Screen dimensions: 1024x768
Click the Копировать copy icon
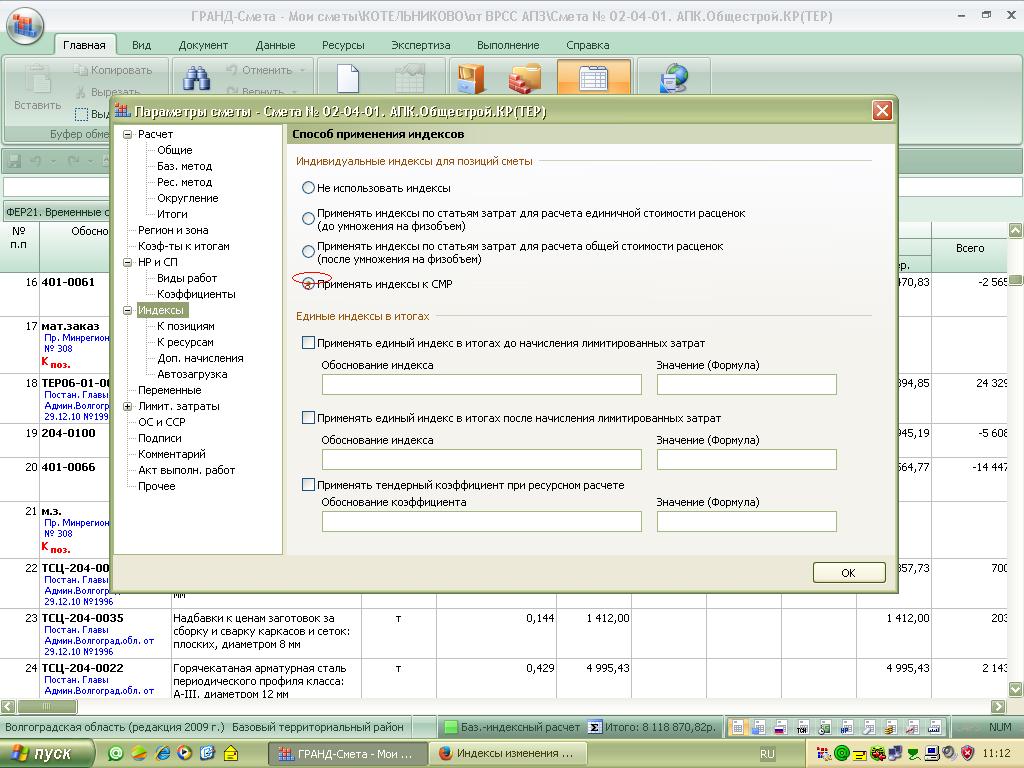[x=81, y=70]
